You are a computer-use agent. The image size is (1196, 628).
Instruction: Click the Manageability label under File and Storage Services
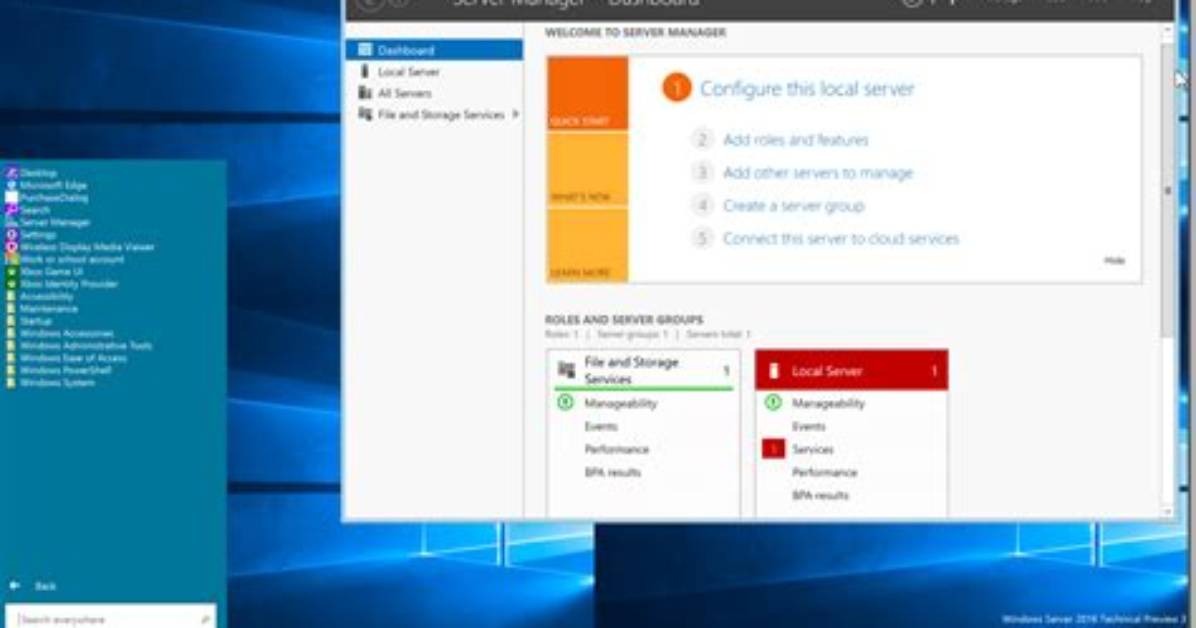[620, 403]
